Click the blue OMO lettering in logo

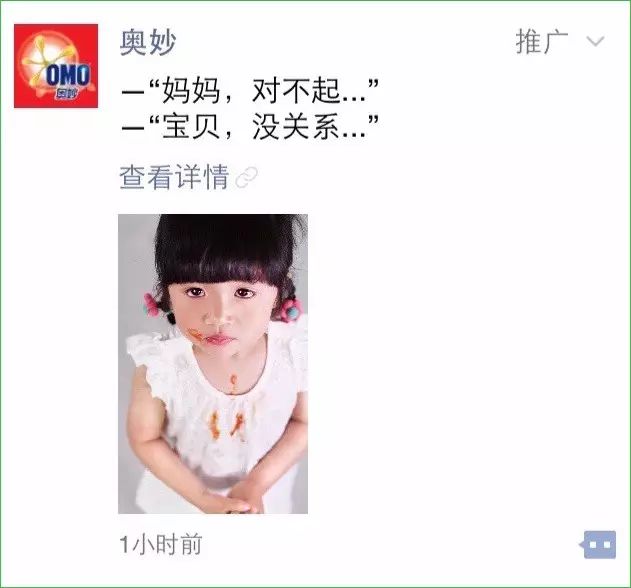[67, 75]
